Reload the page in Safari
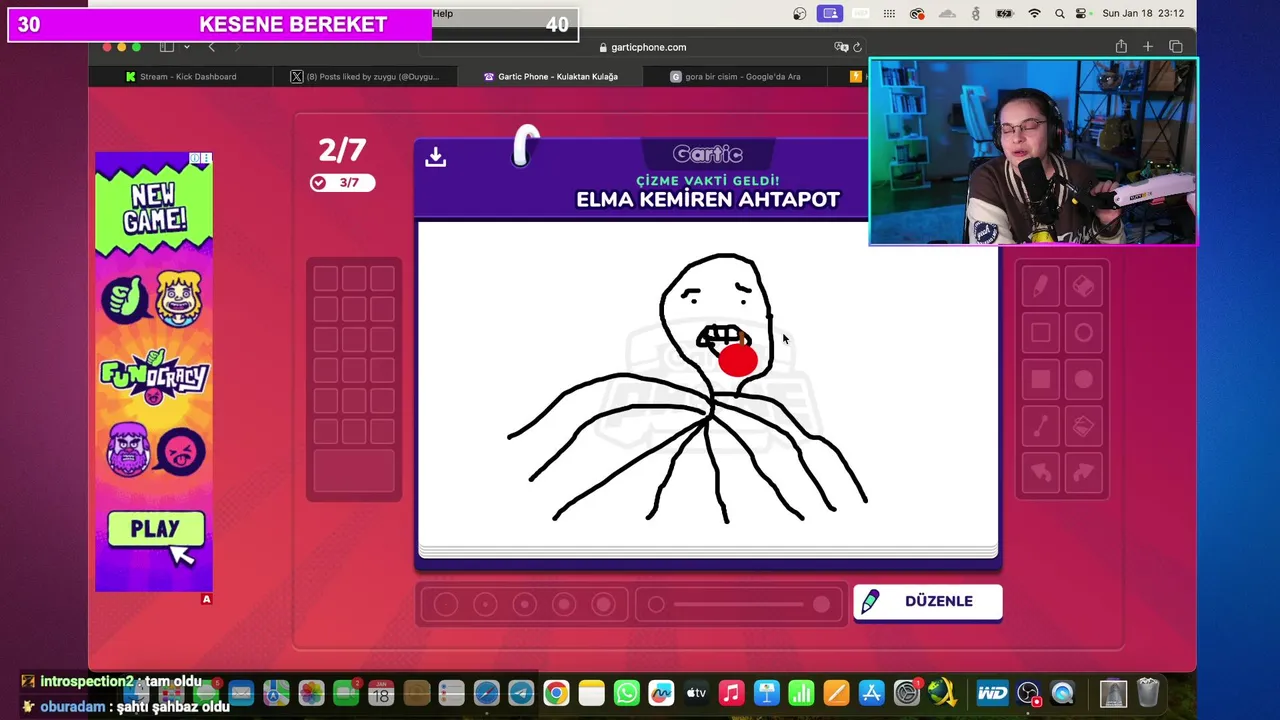Image resolution: width=1280 pixels, height=720 pixels. [857, 47]
